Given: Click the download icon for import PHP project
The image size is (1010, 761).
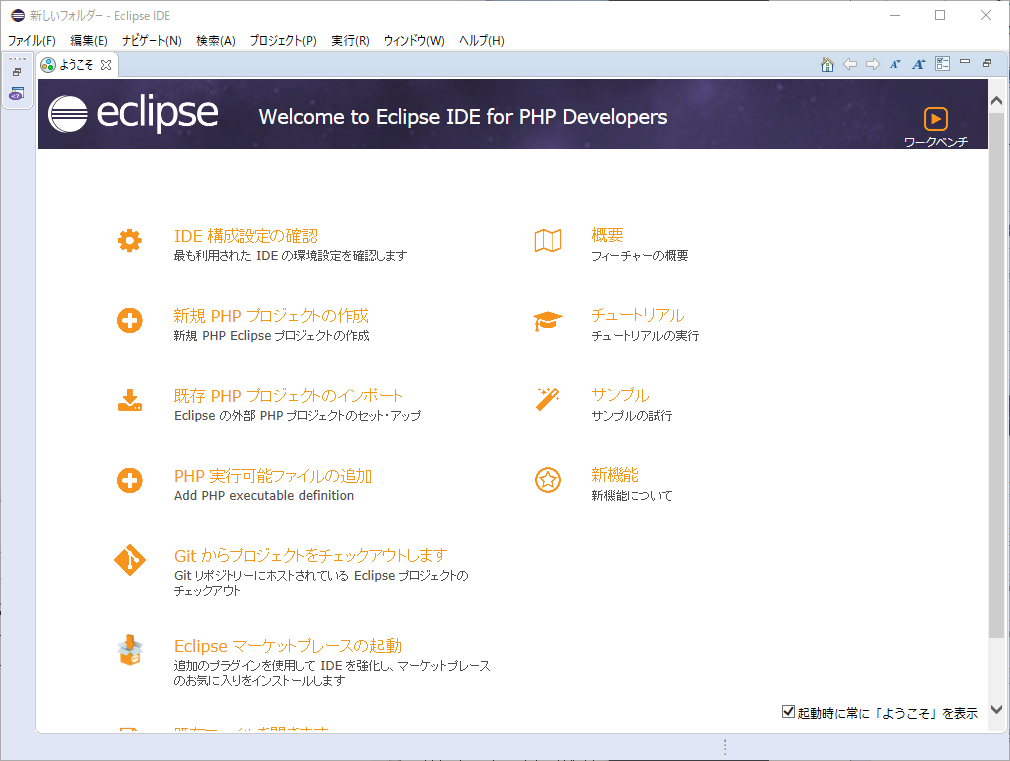Looking at the screenshot, I should pyautogui.click(x=129, y=400).
